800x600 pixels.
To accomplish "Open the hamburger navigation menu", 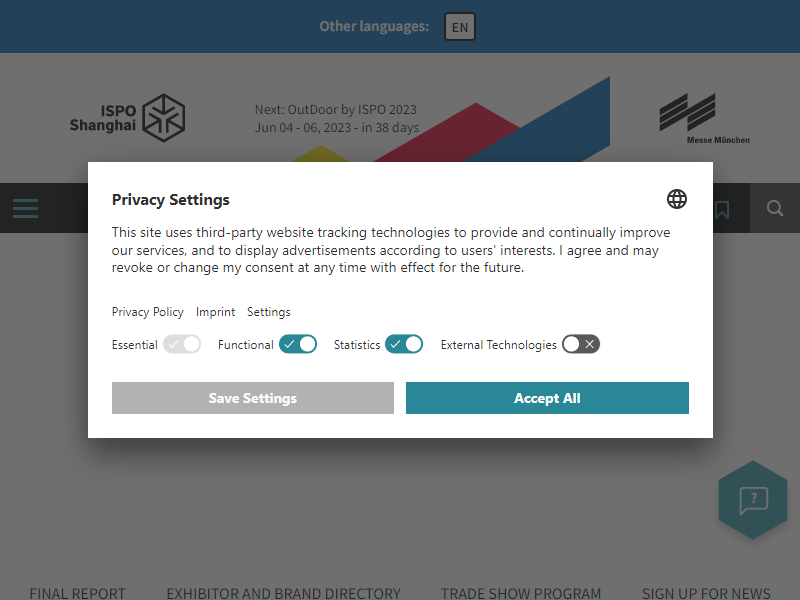I will [x=26, y=209].
